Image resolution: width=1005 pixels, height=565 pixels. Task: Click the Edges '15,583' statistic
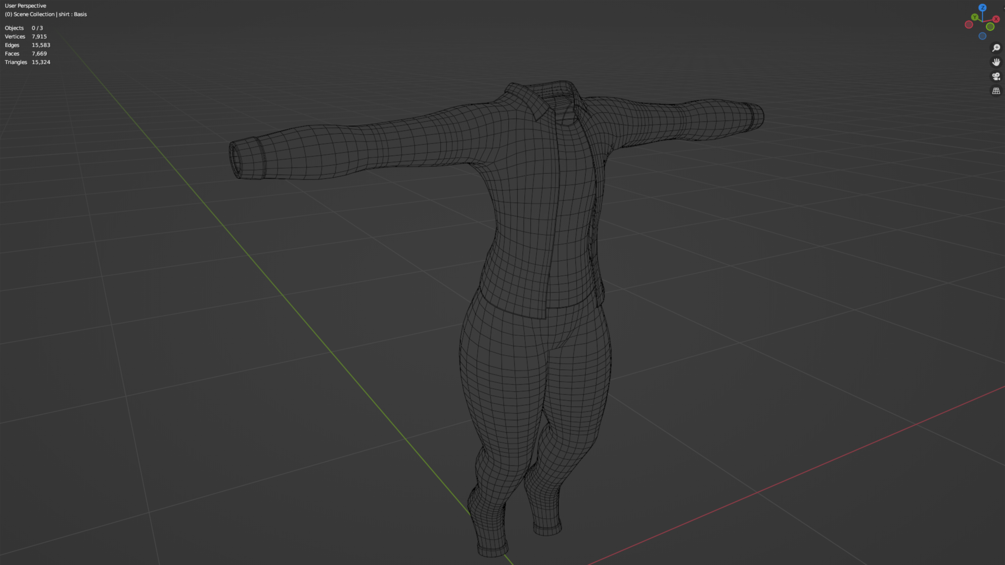tap(41, 45)
